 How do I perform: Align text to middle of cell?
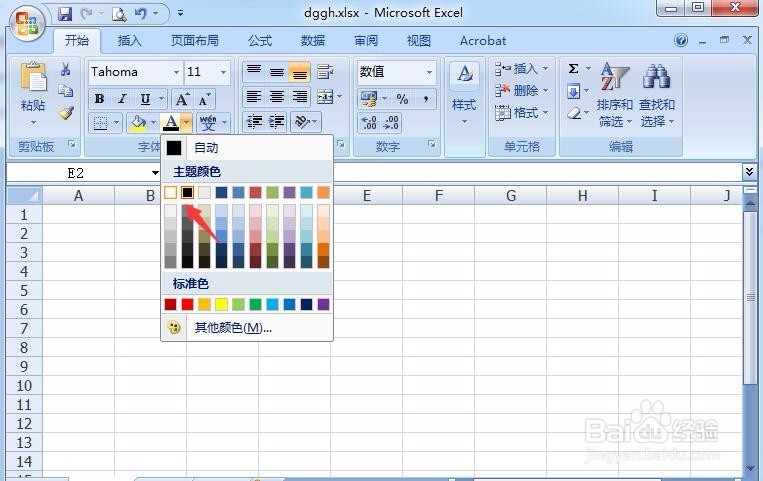[277, 72]
